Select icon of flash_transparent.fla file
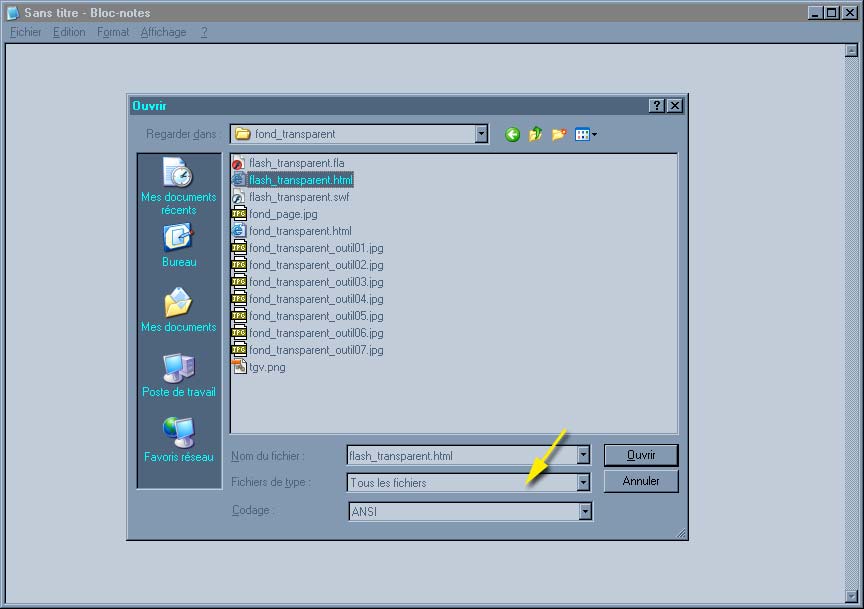864x609 pixels. coord(239,163)
